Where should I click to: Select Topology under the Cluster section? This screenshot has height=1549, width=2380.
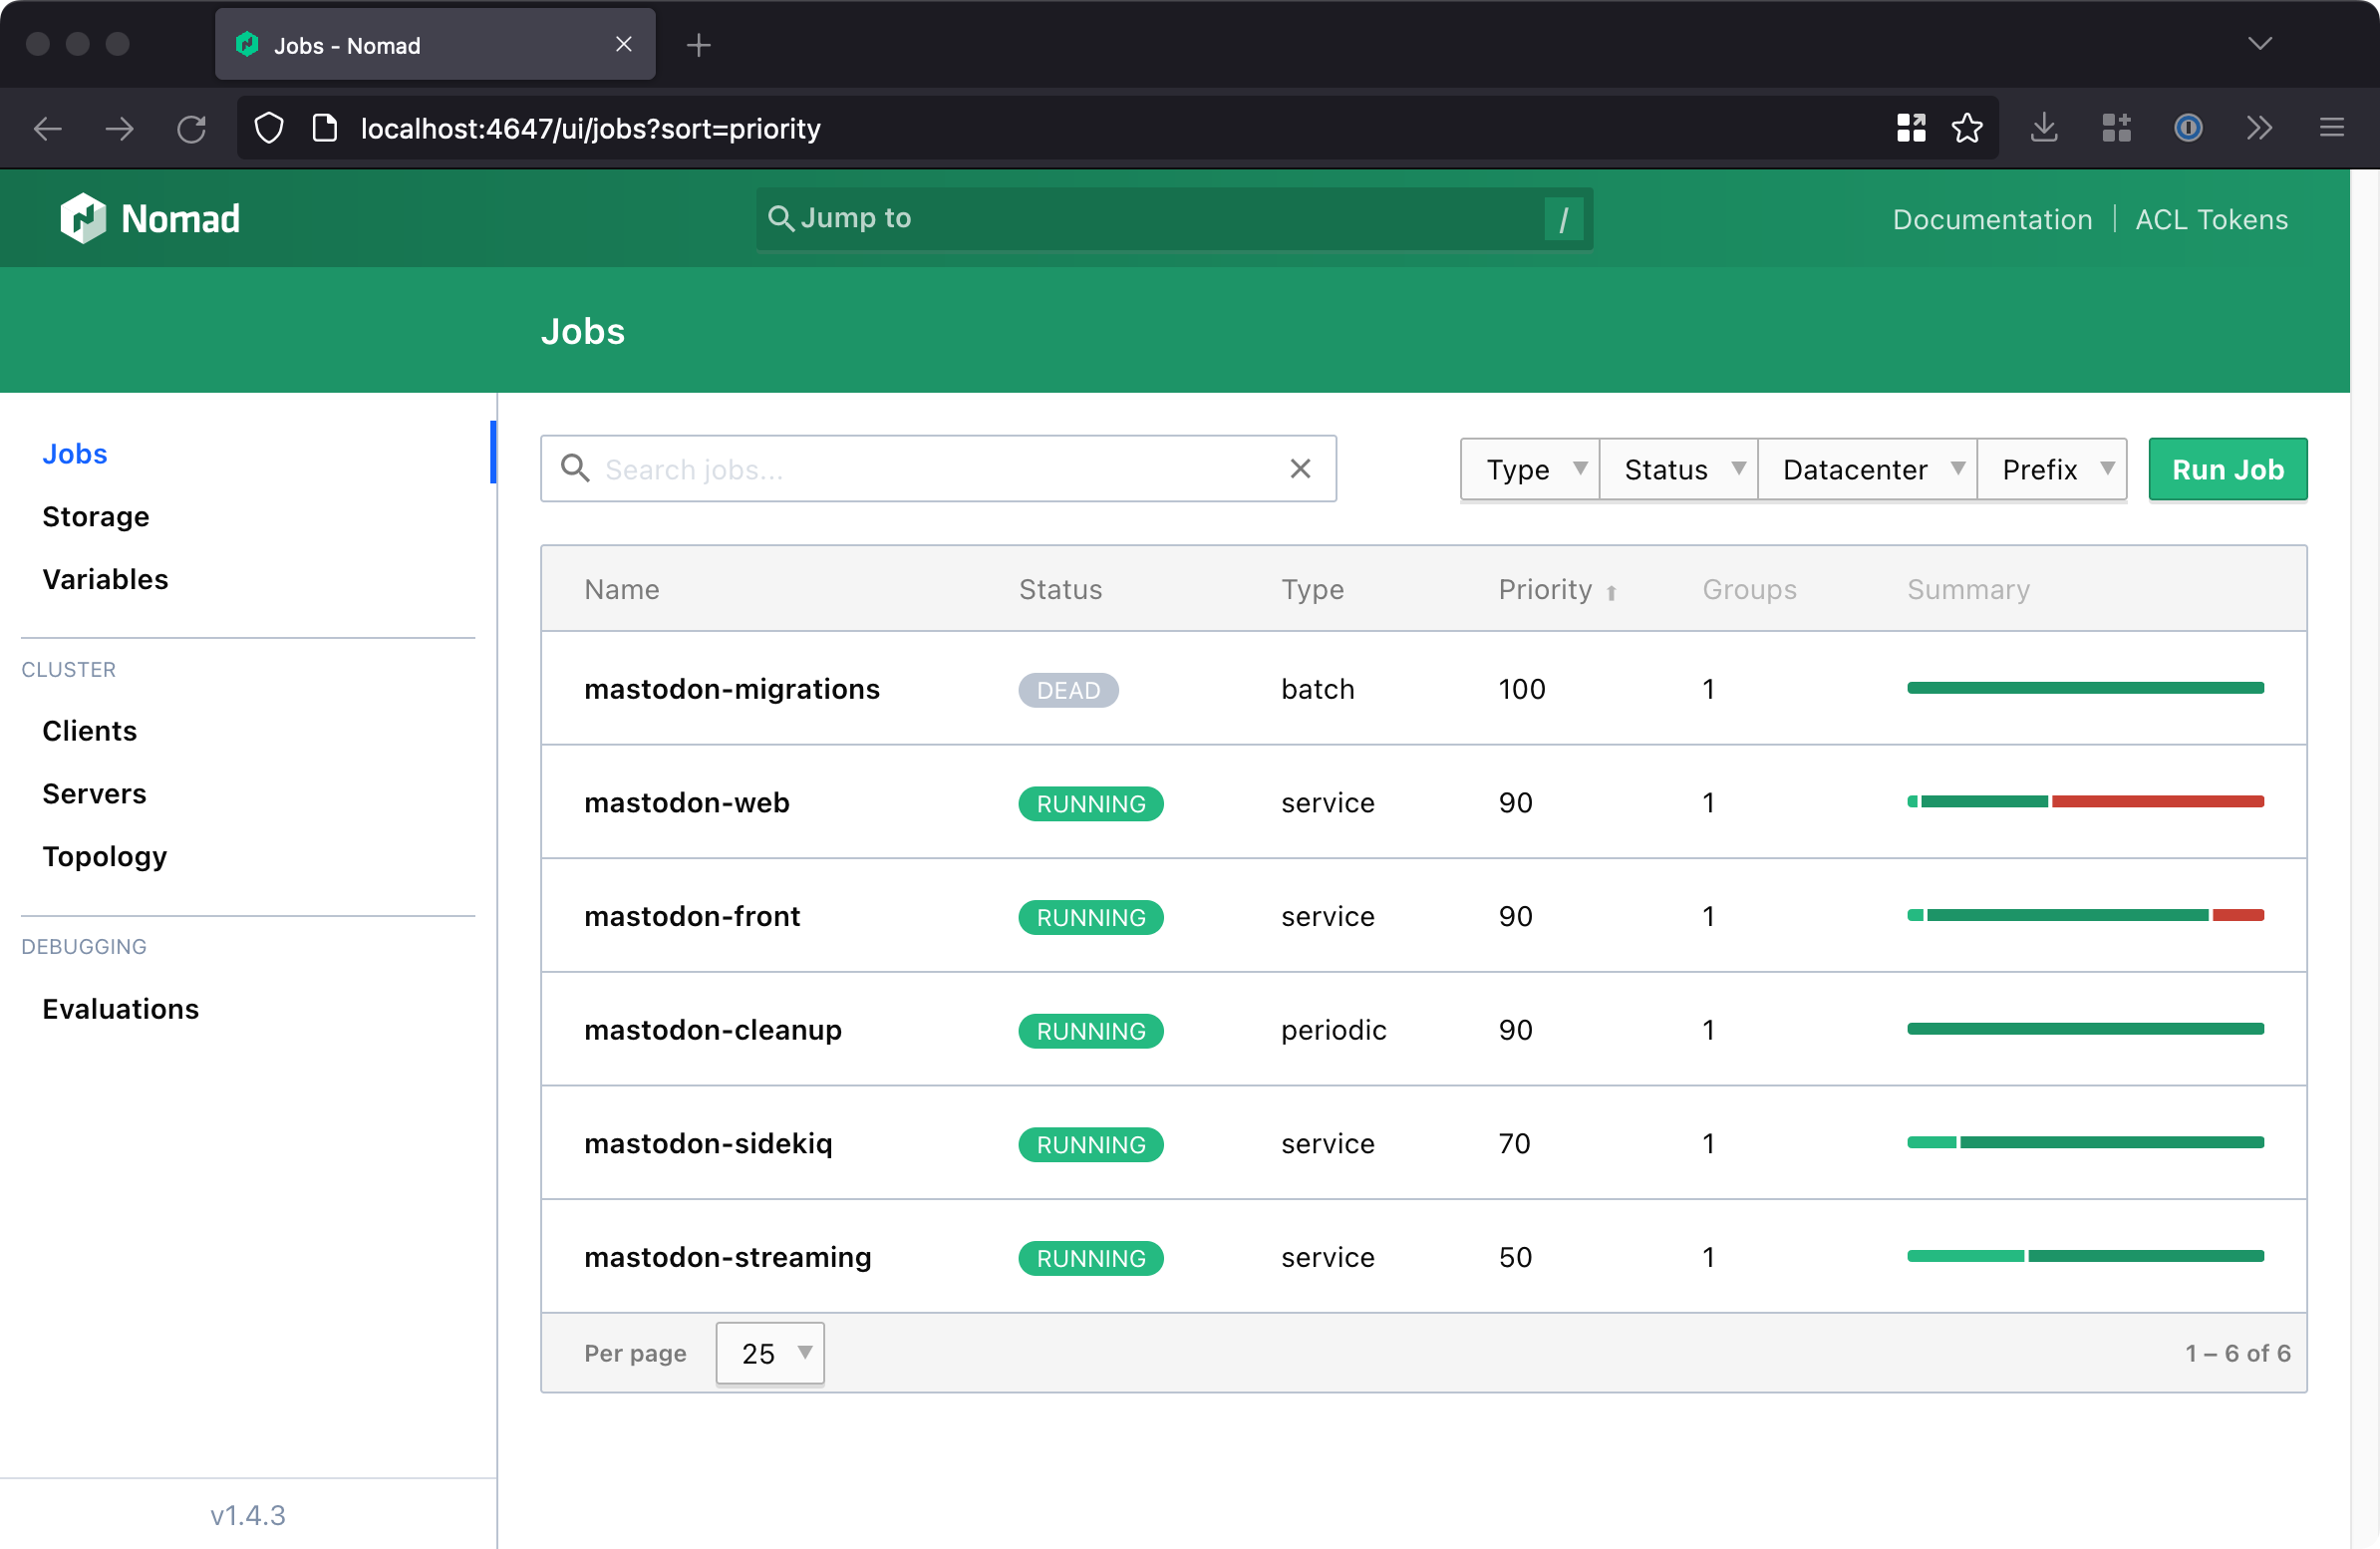104,856
